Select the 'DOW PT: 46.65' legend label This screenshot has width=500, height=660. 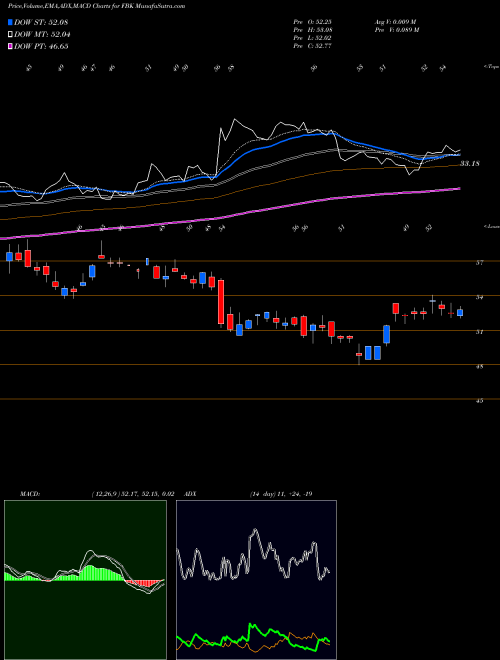pyautogui.click(x=41, y=46)
